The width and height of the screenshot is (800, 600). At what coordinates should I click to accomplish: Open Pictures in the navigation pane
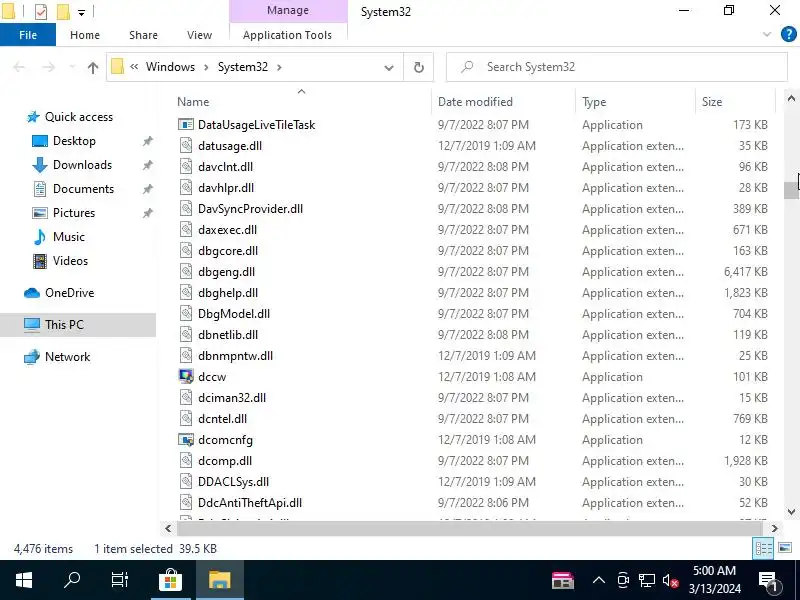74,213
